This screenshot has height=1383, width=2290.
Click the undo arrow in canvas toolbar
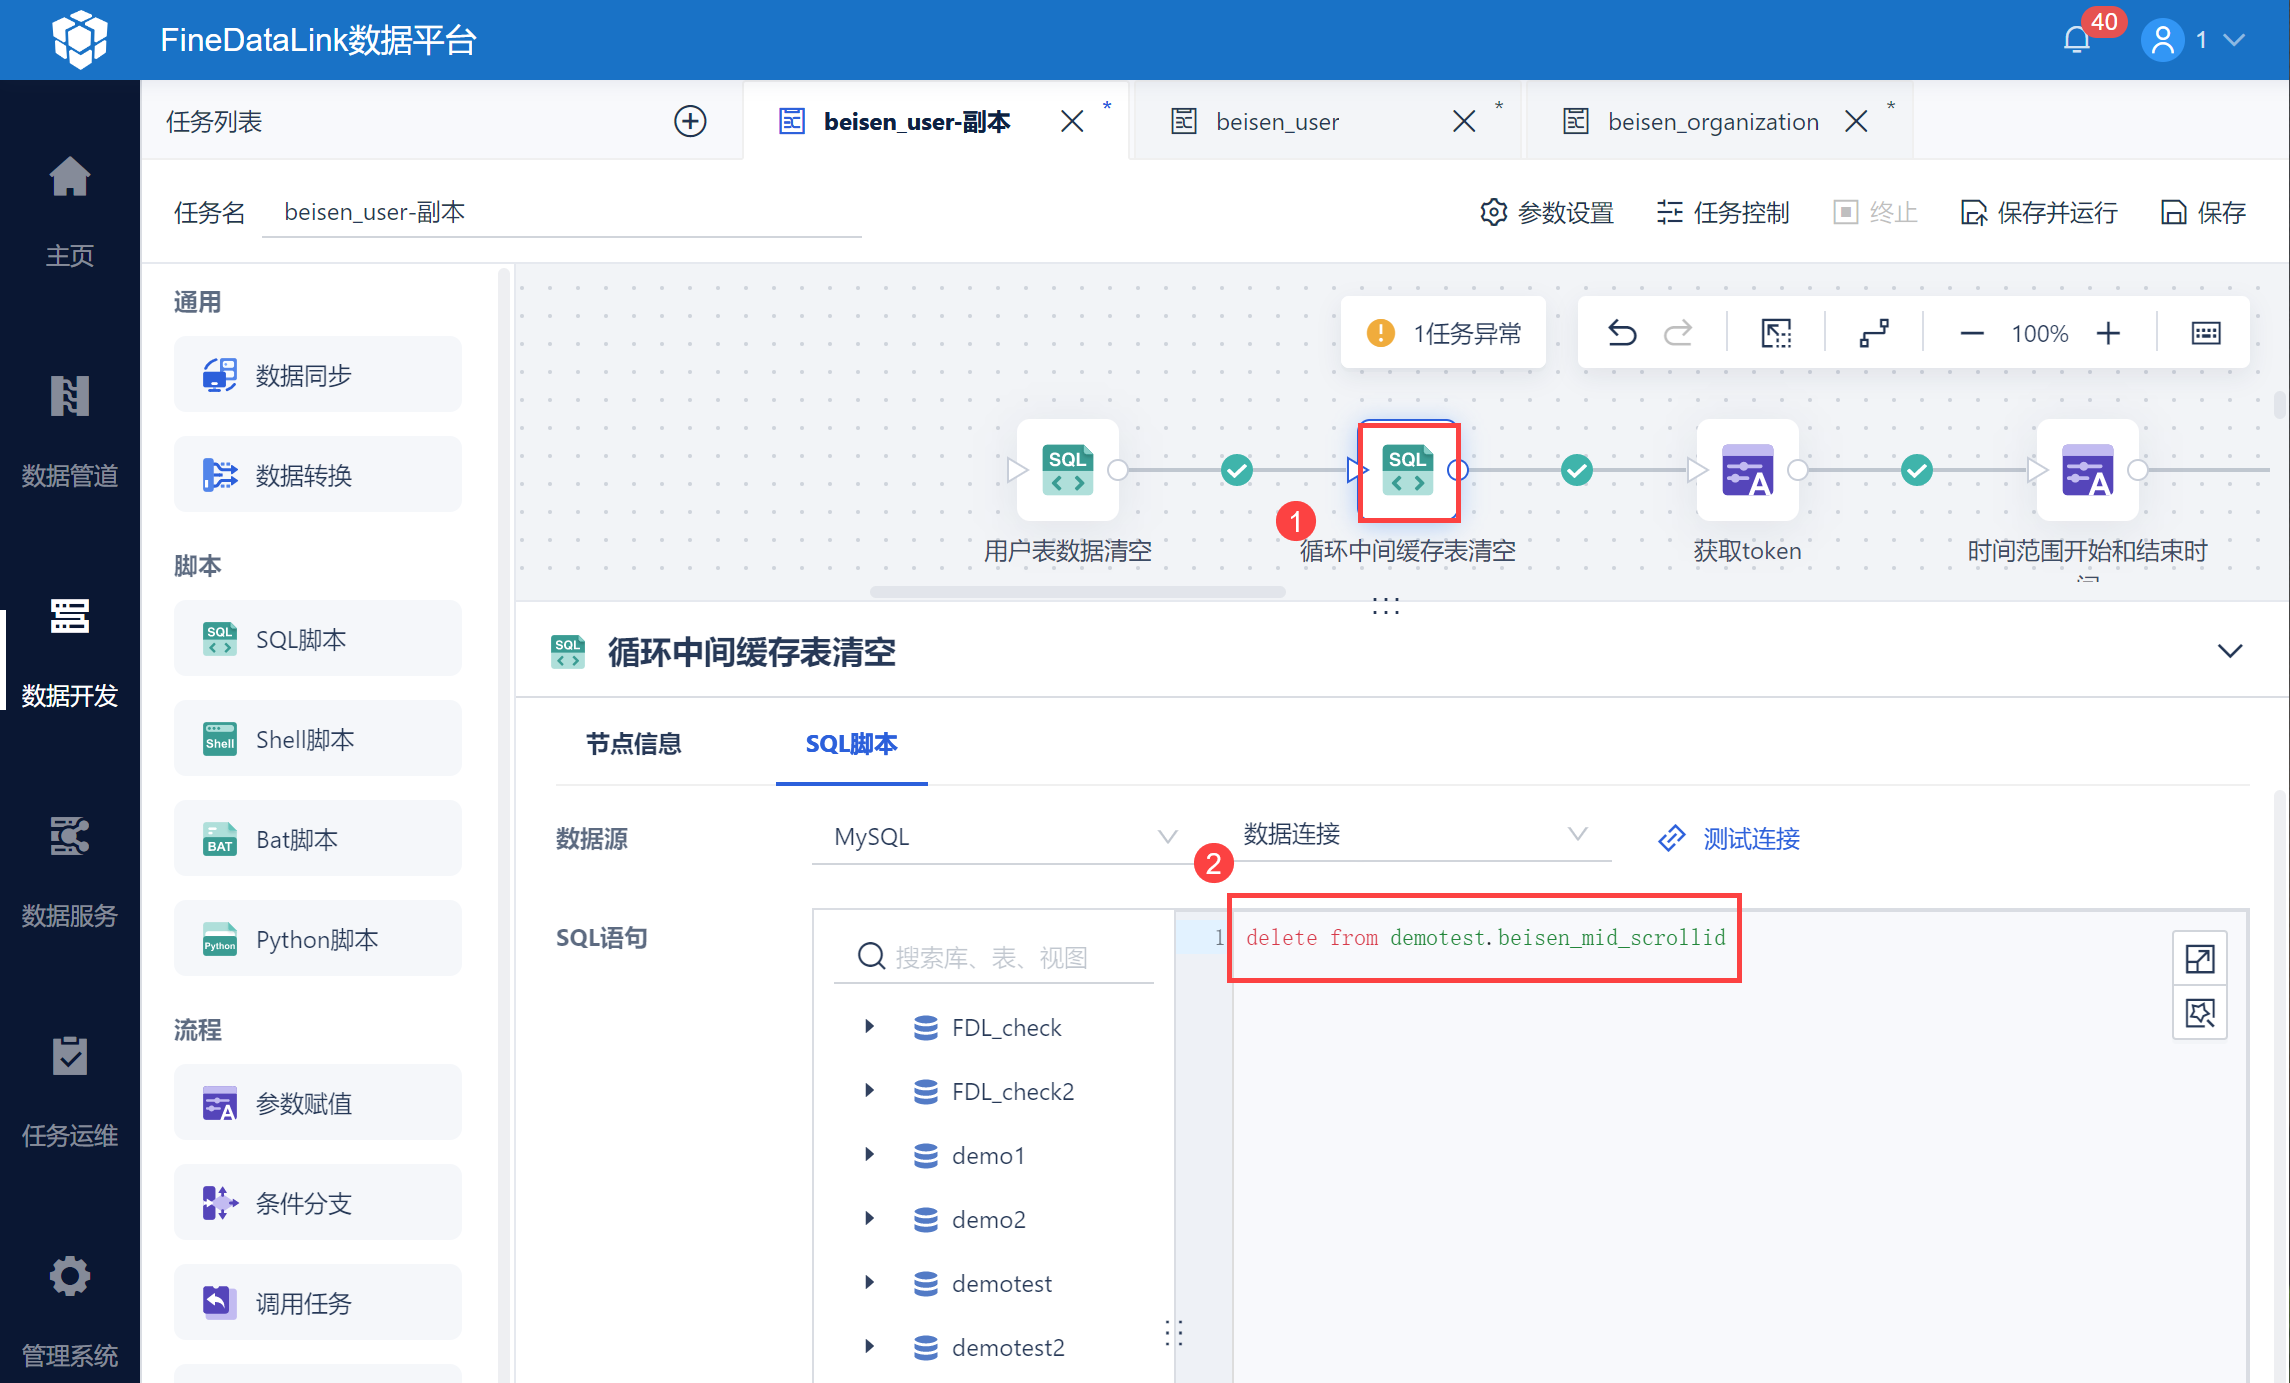coord(1621,333)
